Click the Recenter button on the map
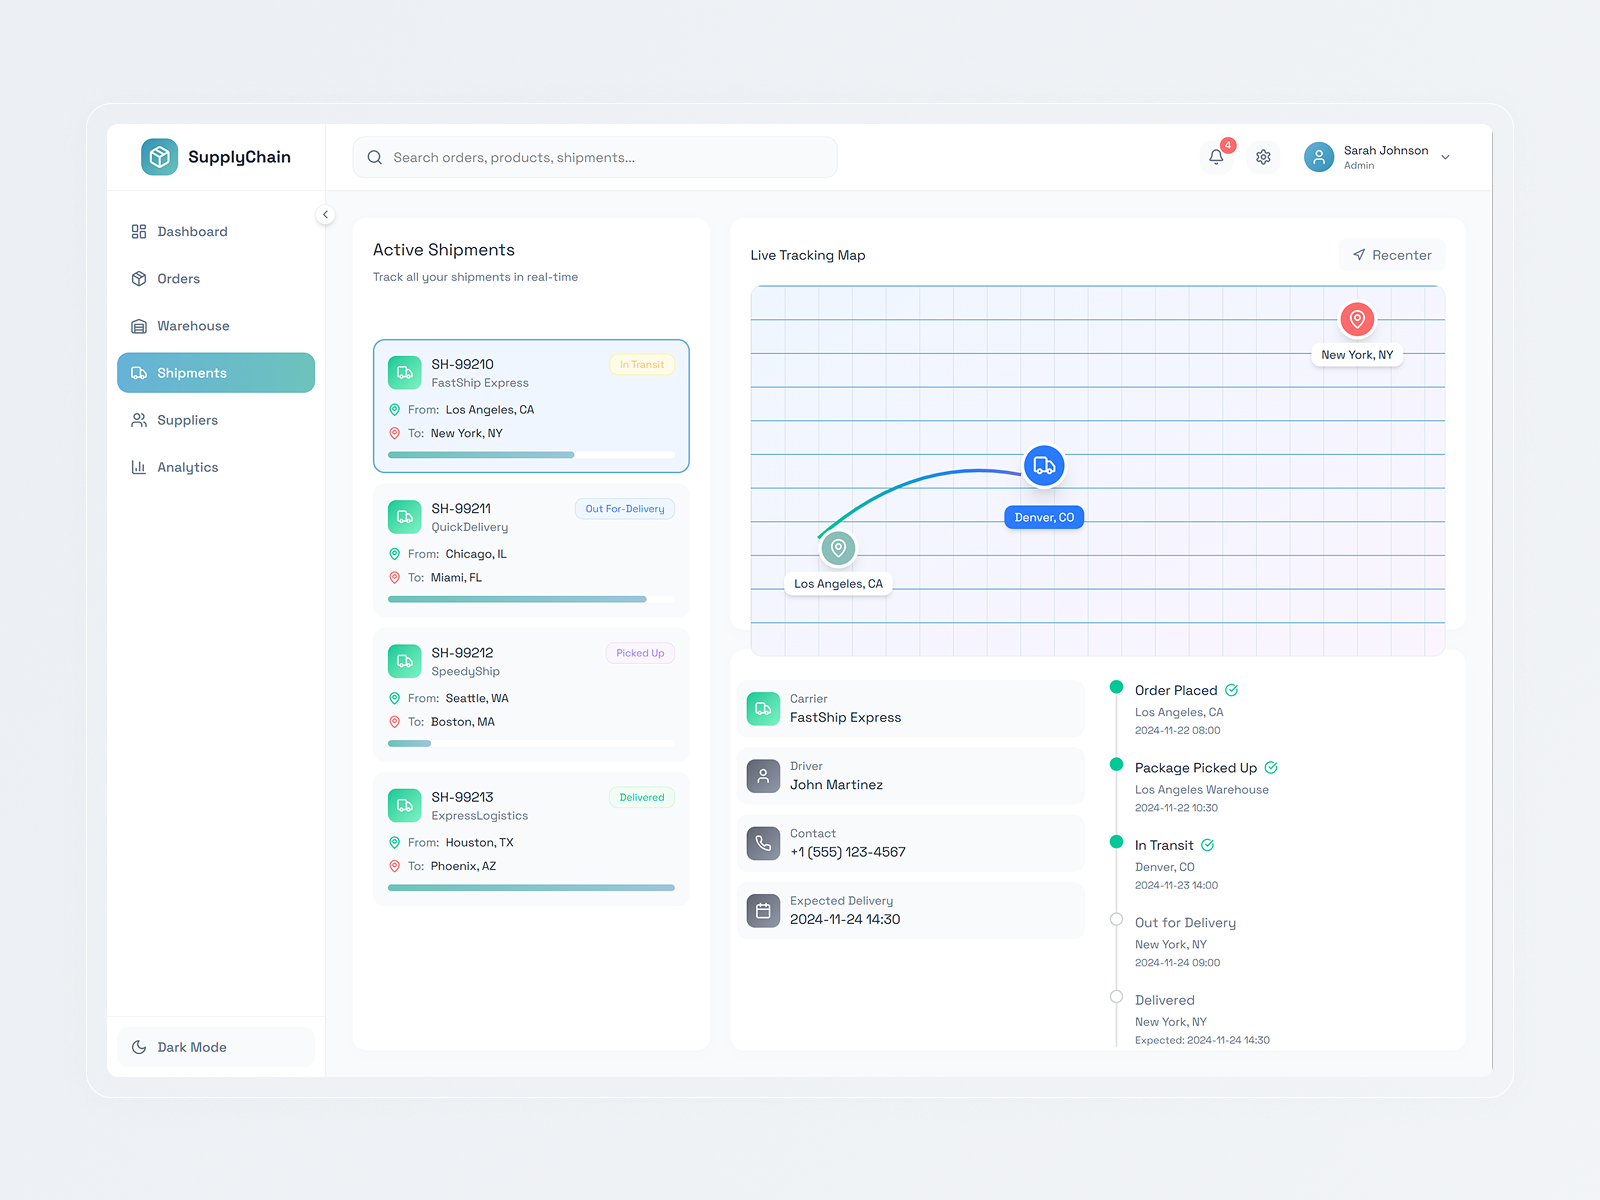 click(1391, 255)
